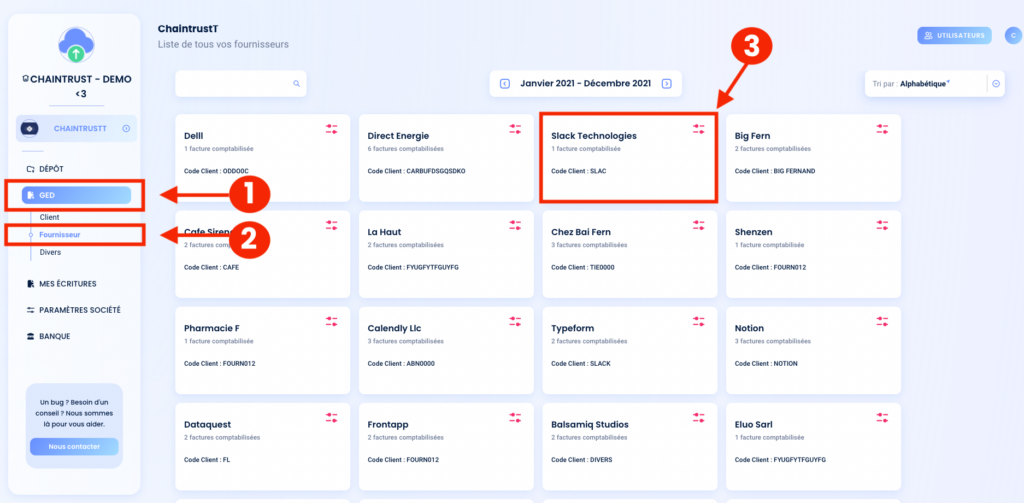Toggle sort direction circle icon

996,84
